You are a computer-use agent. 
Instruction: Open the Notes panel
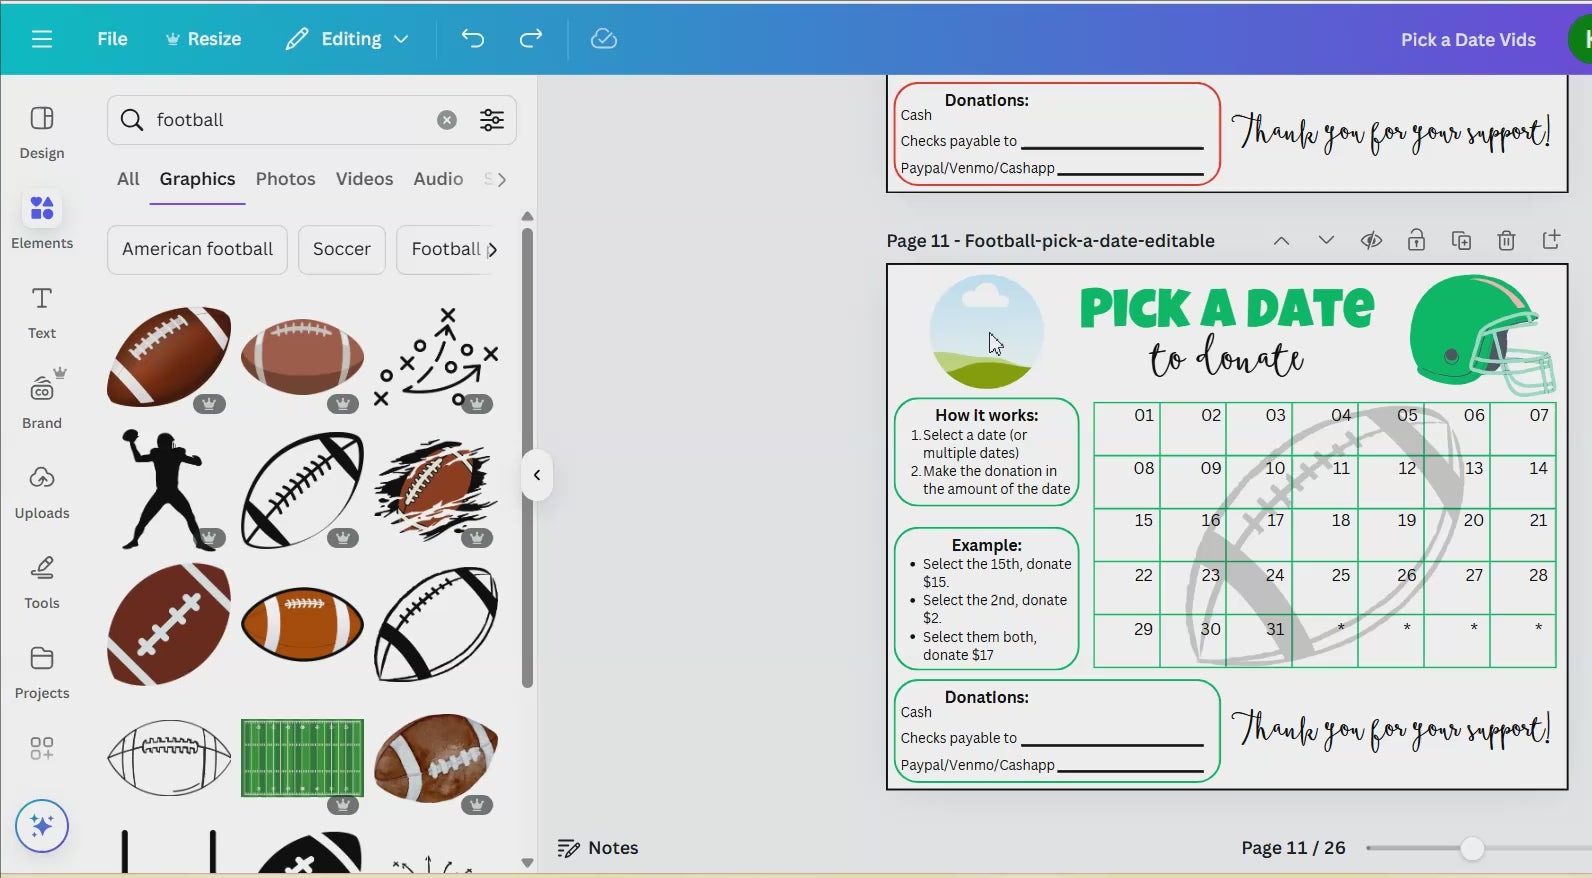click(x=598, y=848)
